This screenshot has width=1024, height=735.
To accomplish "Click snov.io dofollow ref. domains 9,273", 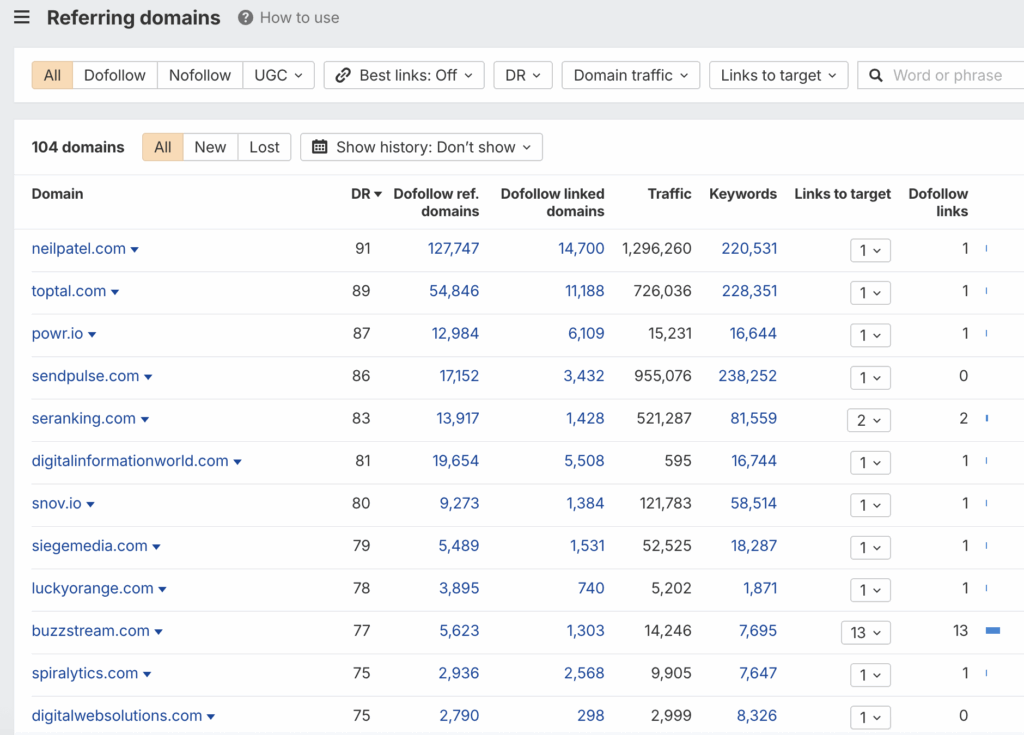I will pos(459,504).
